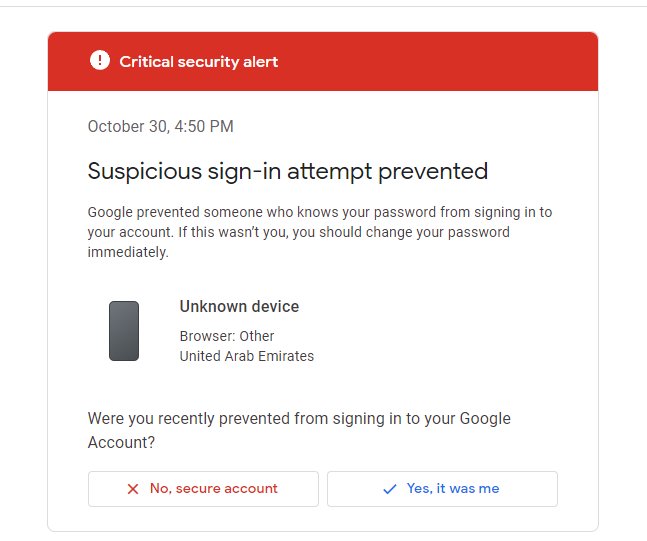Click the "4:50 PM" time text
Screen dimensions: 647x541
coord(207,127)
